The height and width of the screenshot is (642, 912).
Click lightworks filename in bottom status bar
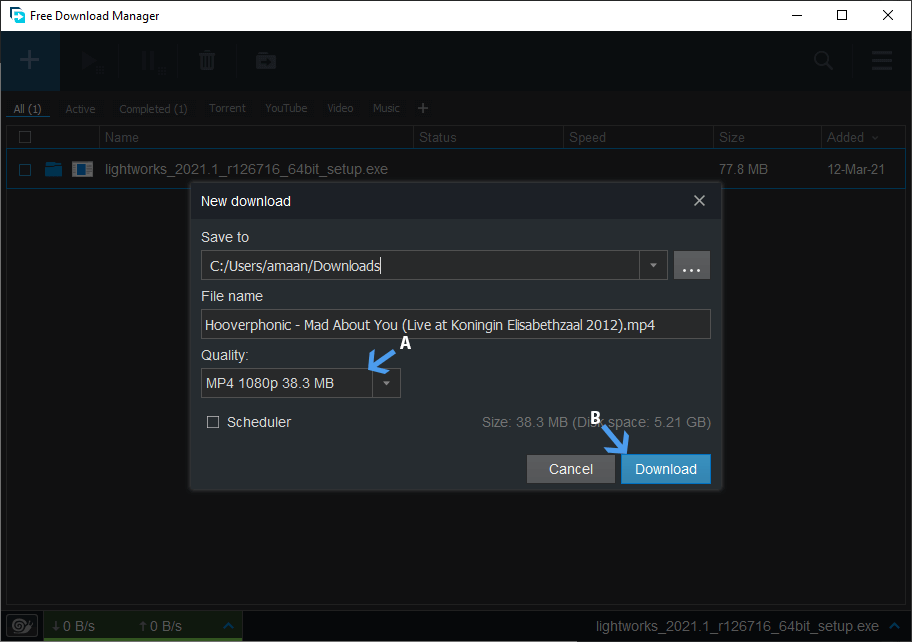point(737,626)
